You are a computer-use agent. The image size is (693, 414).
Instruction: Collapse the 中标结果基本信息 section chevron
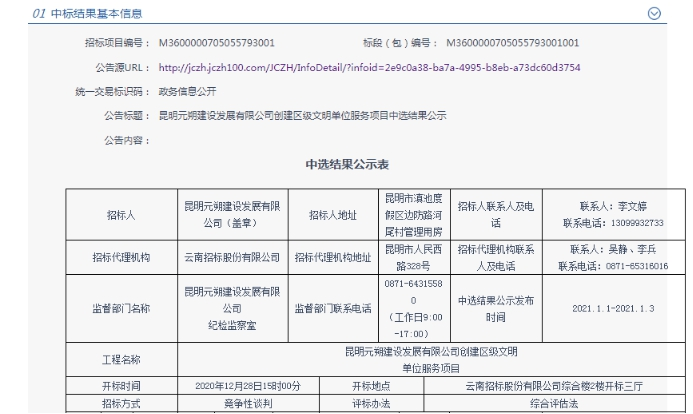pyautogui.click(x=655, y=14)
